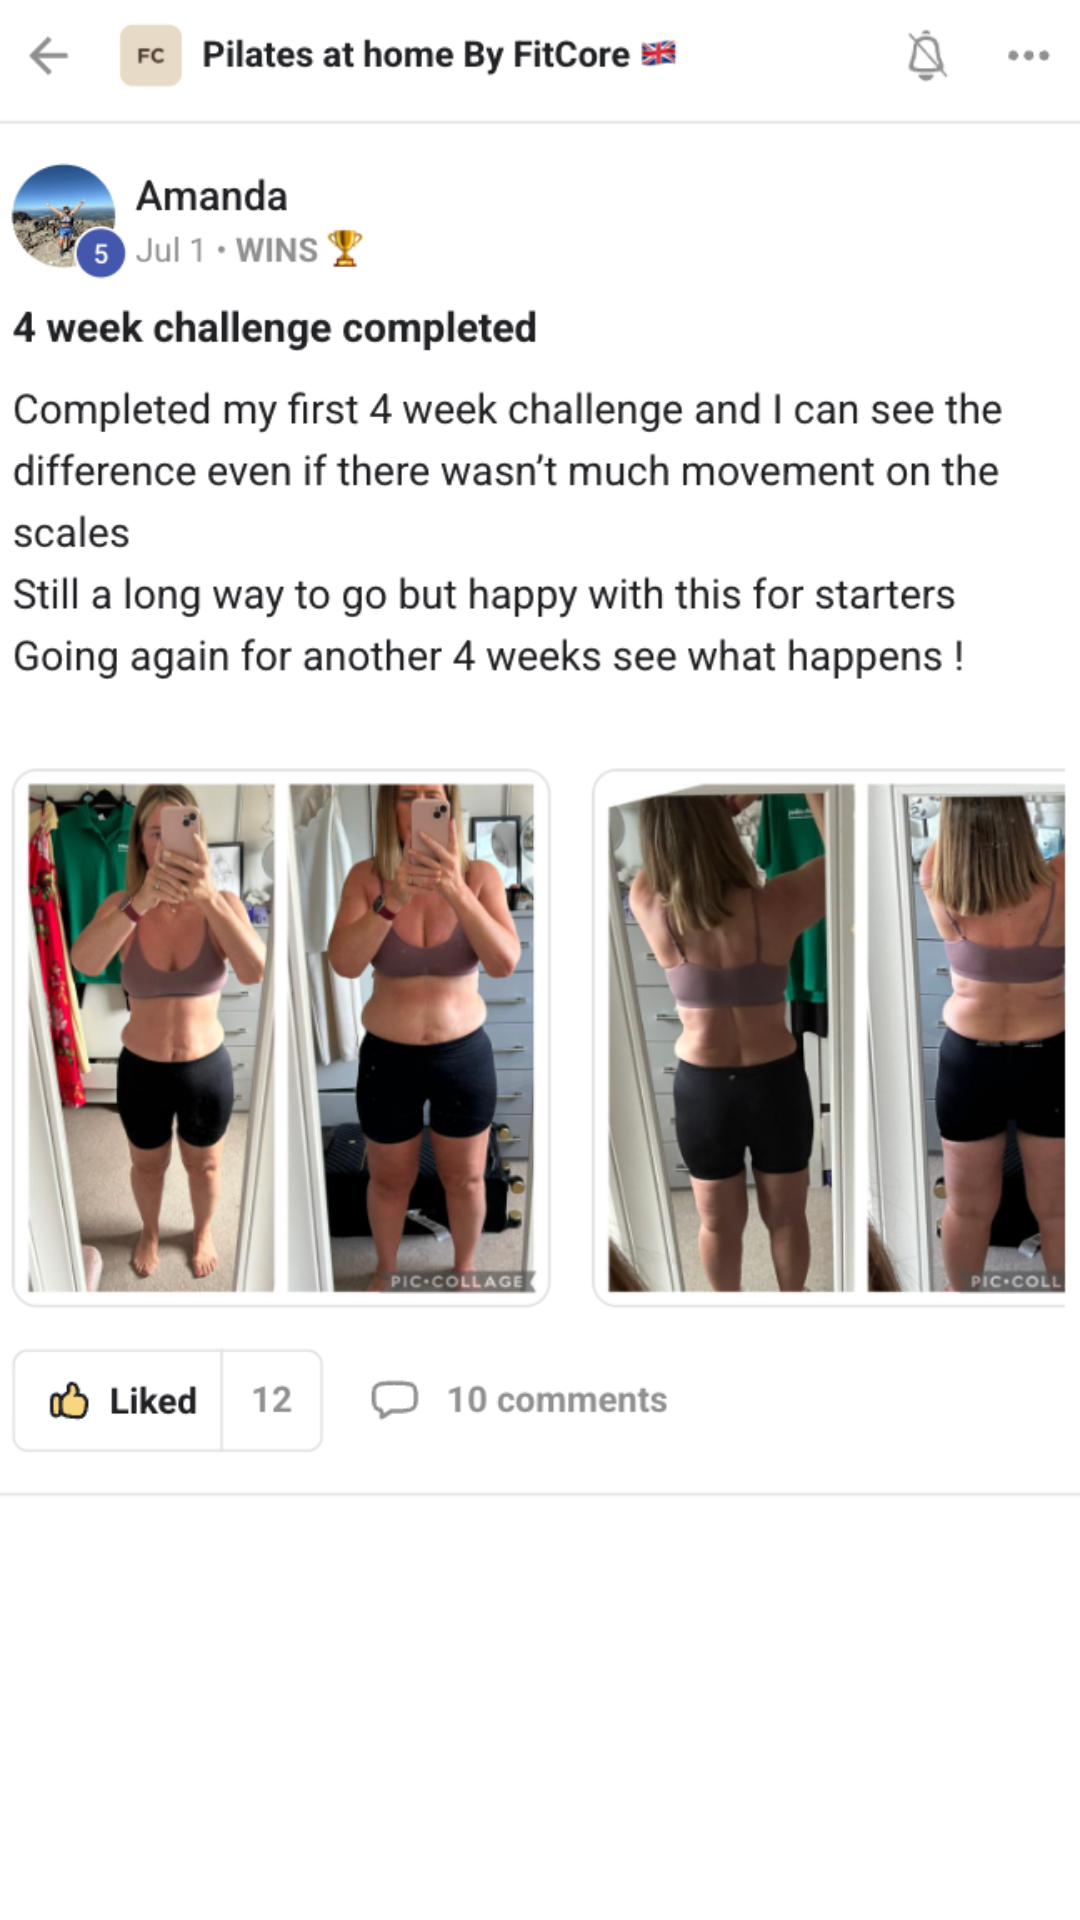Open Amanda's profile via her name
The image size is (1080, 1920).
212,196
